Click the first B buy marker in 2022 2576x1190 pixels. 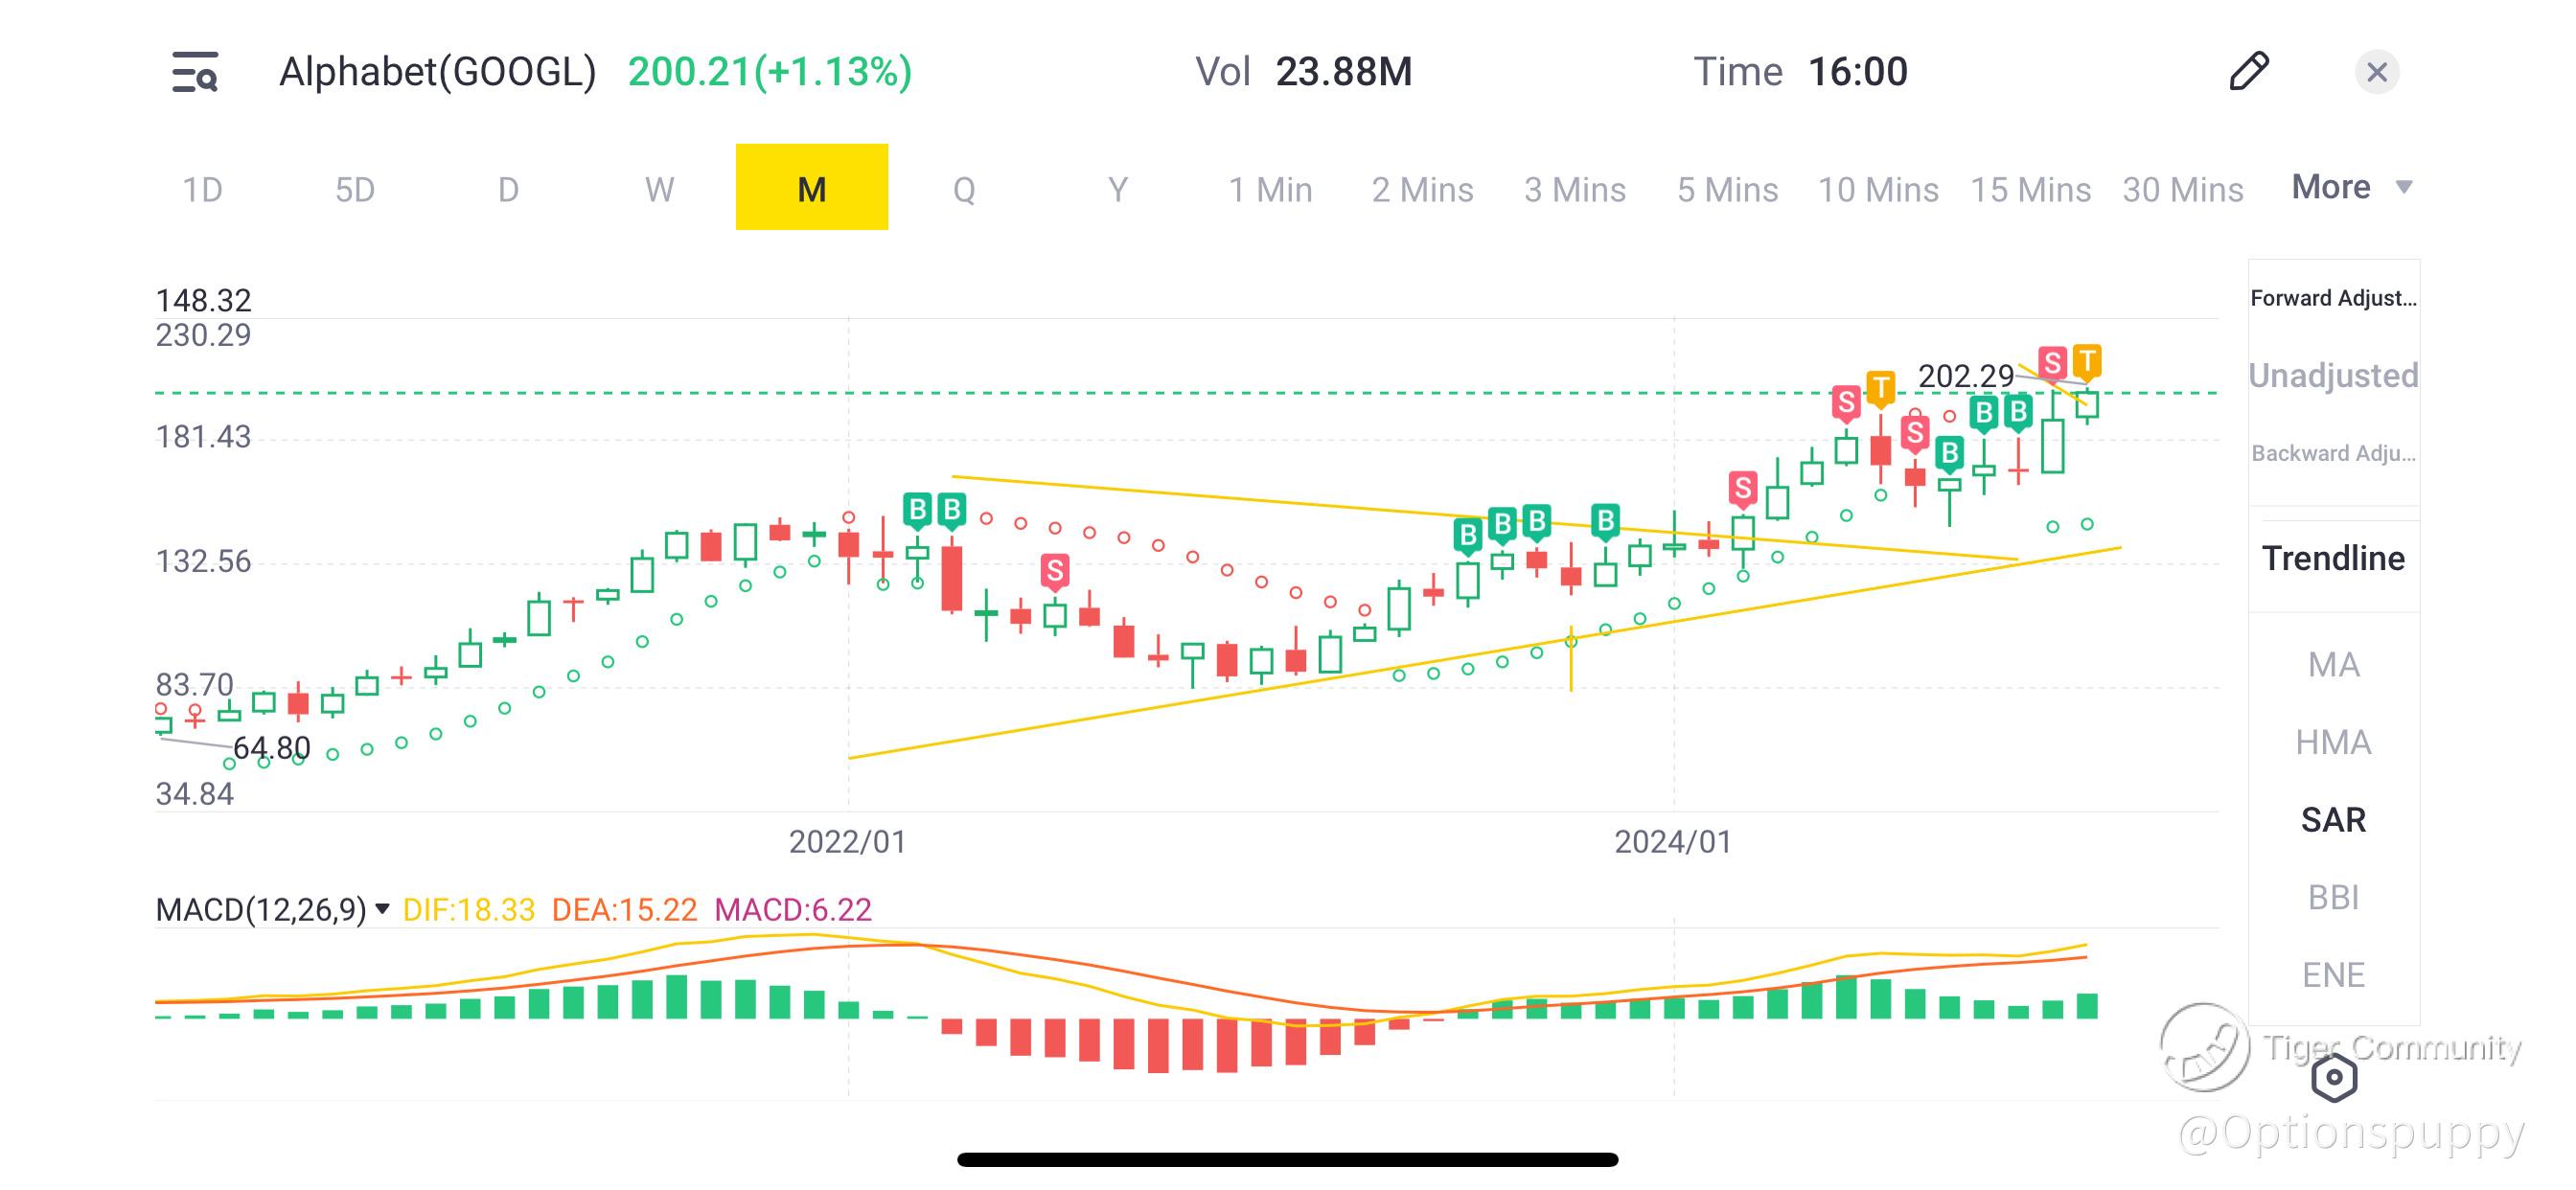(917, 510)
